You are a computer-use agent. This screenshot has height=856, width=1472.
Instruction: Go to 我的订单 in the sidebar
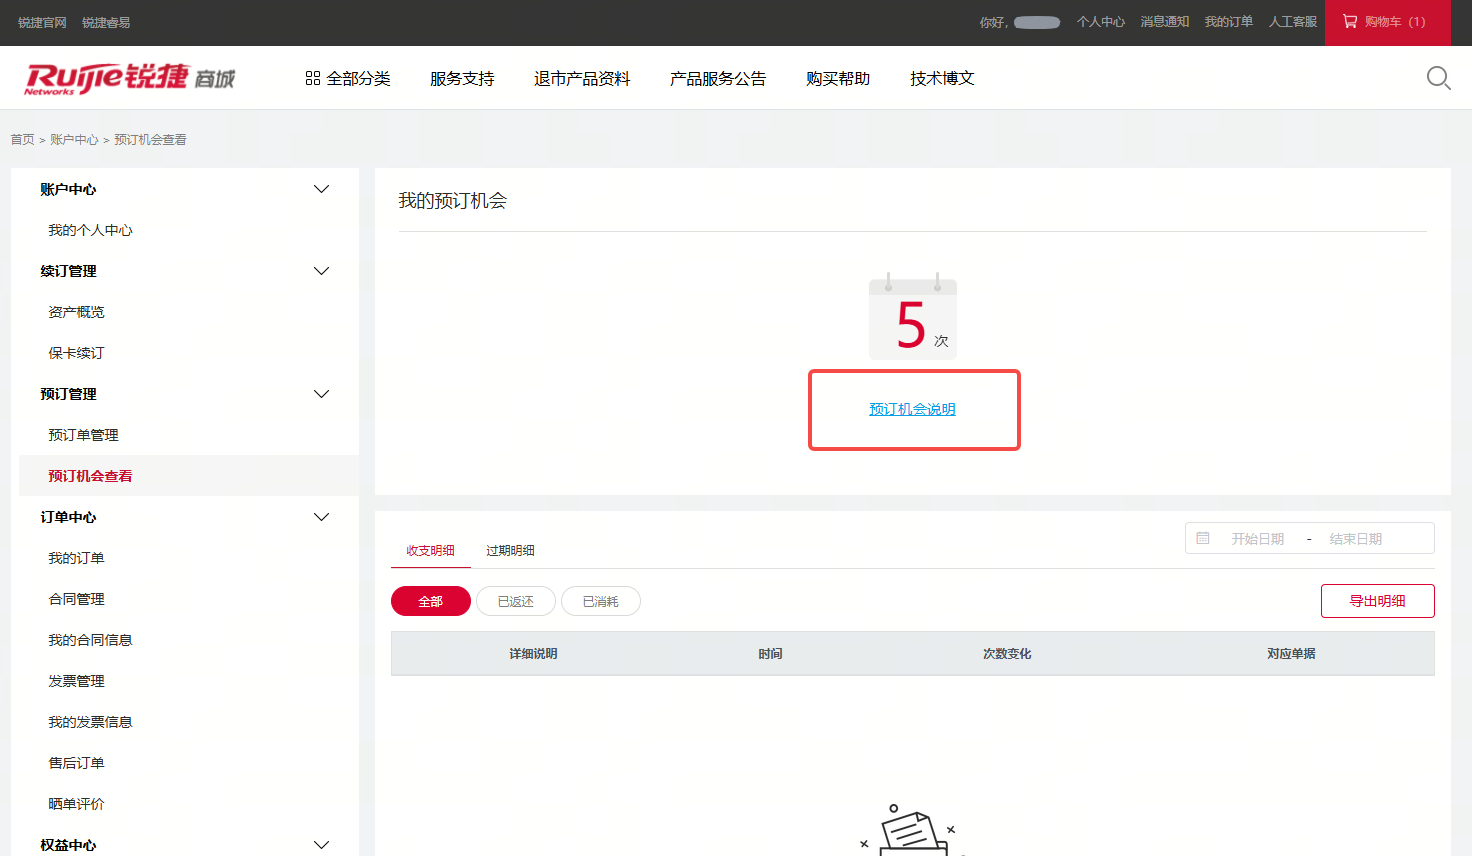pyautogui.click(x=76, y=558)
